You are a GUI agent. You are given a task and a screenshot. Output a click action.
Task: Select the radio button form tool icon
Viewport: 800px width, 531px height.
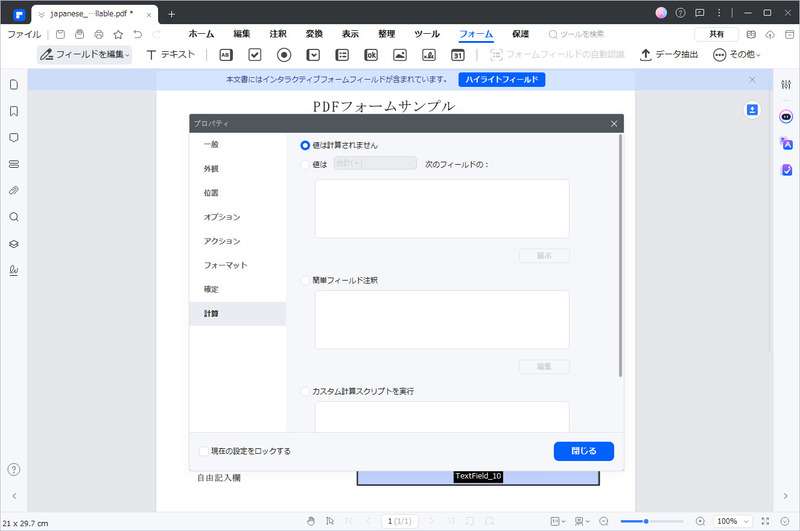(284, 55)
